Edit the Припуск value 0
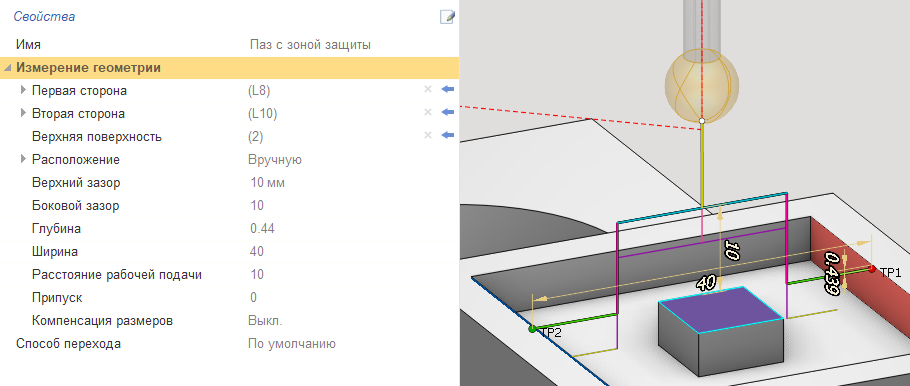Image resolution: width=910 pixels, height=386 pixels. [x=254, y=298]
